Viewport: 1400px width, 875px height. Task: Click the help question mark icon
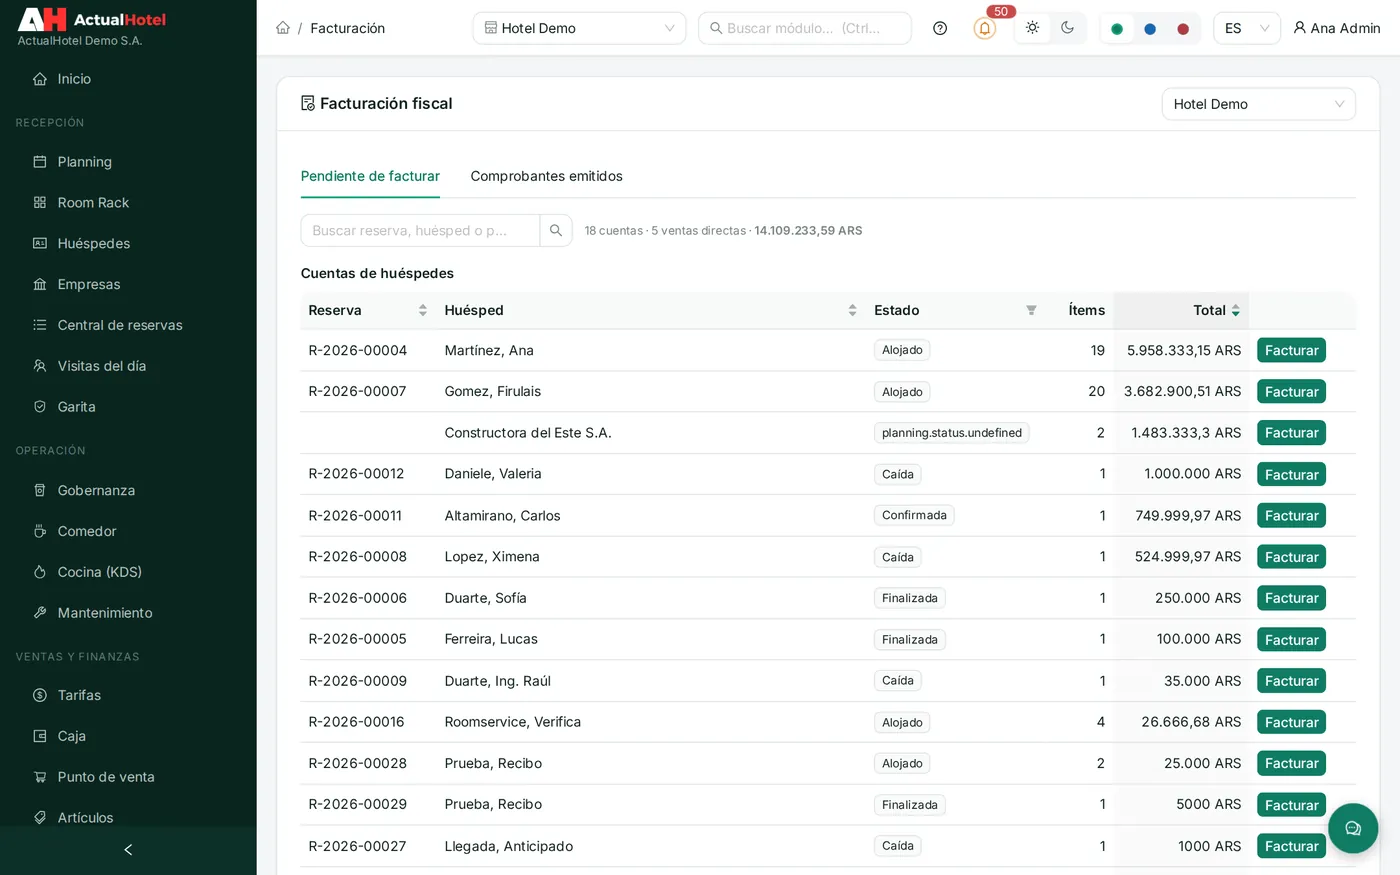click(940, 28)
